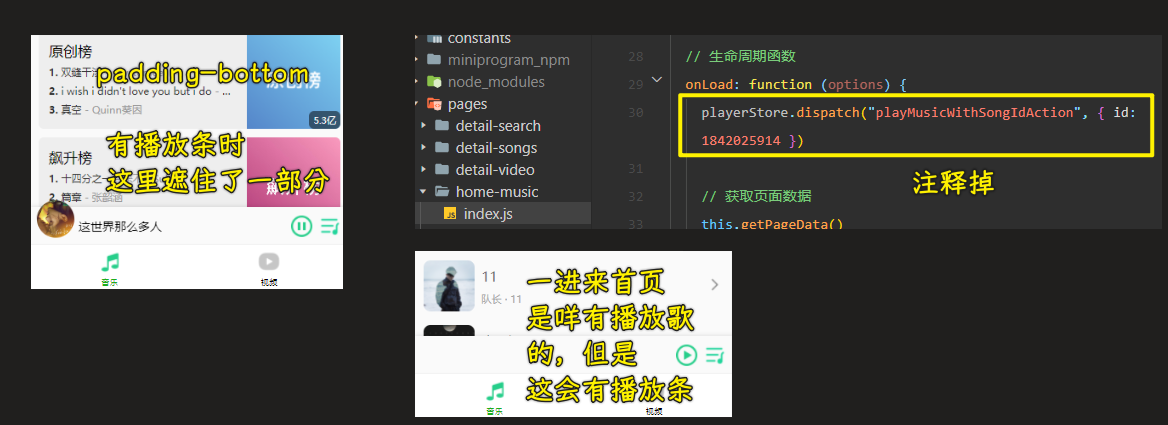Click the '// 生命周期函数' comment line

(x=741, y=57)
